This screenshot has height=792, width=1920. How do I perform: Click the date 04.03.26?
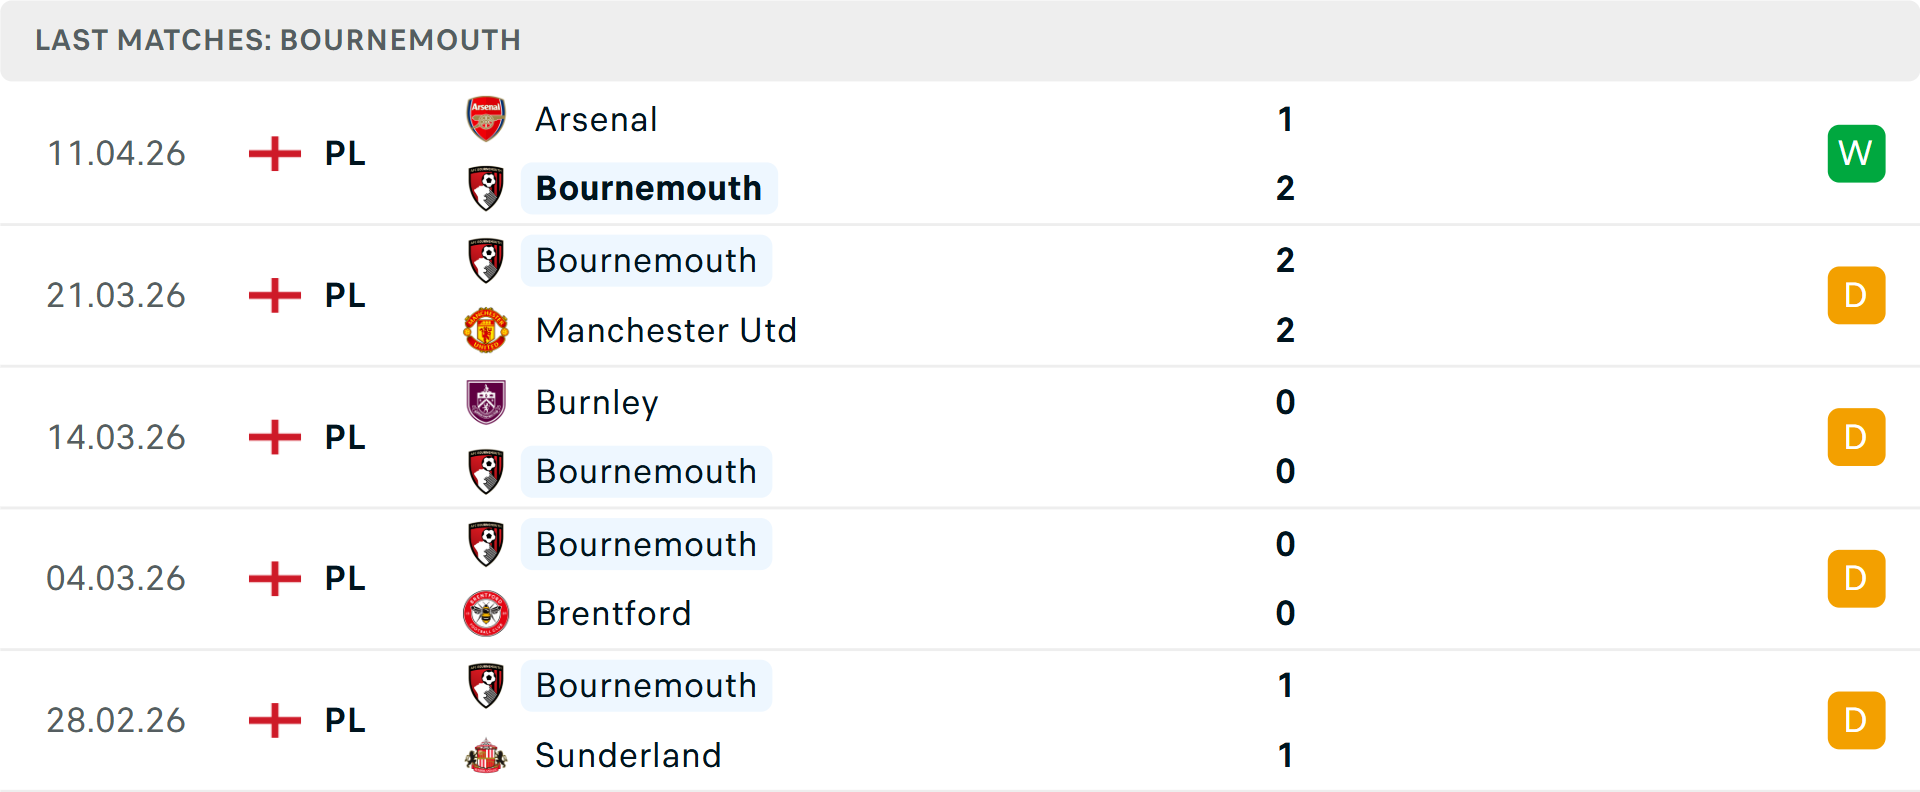(x=116, y=578)
